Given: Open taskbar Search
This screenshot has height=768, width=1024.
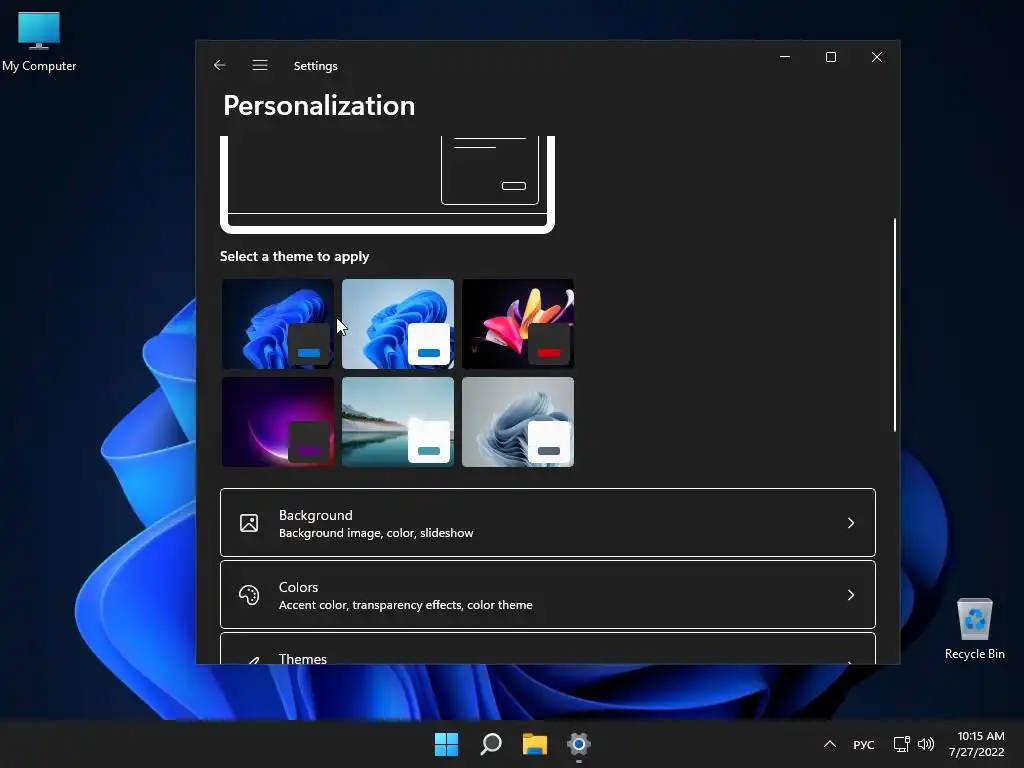Looking at the screenshot, I should [491, 744].
